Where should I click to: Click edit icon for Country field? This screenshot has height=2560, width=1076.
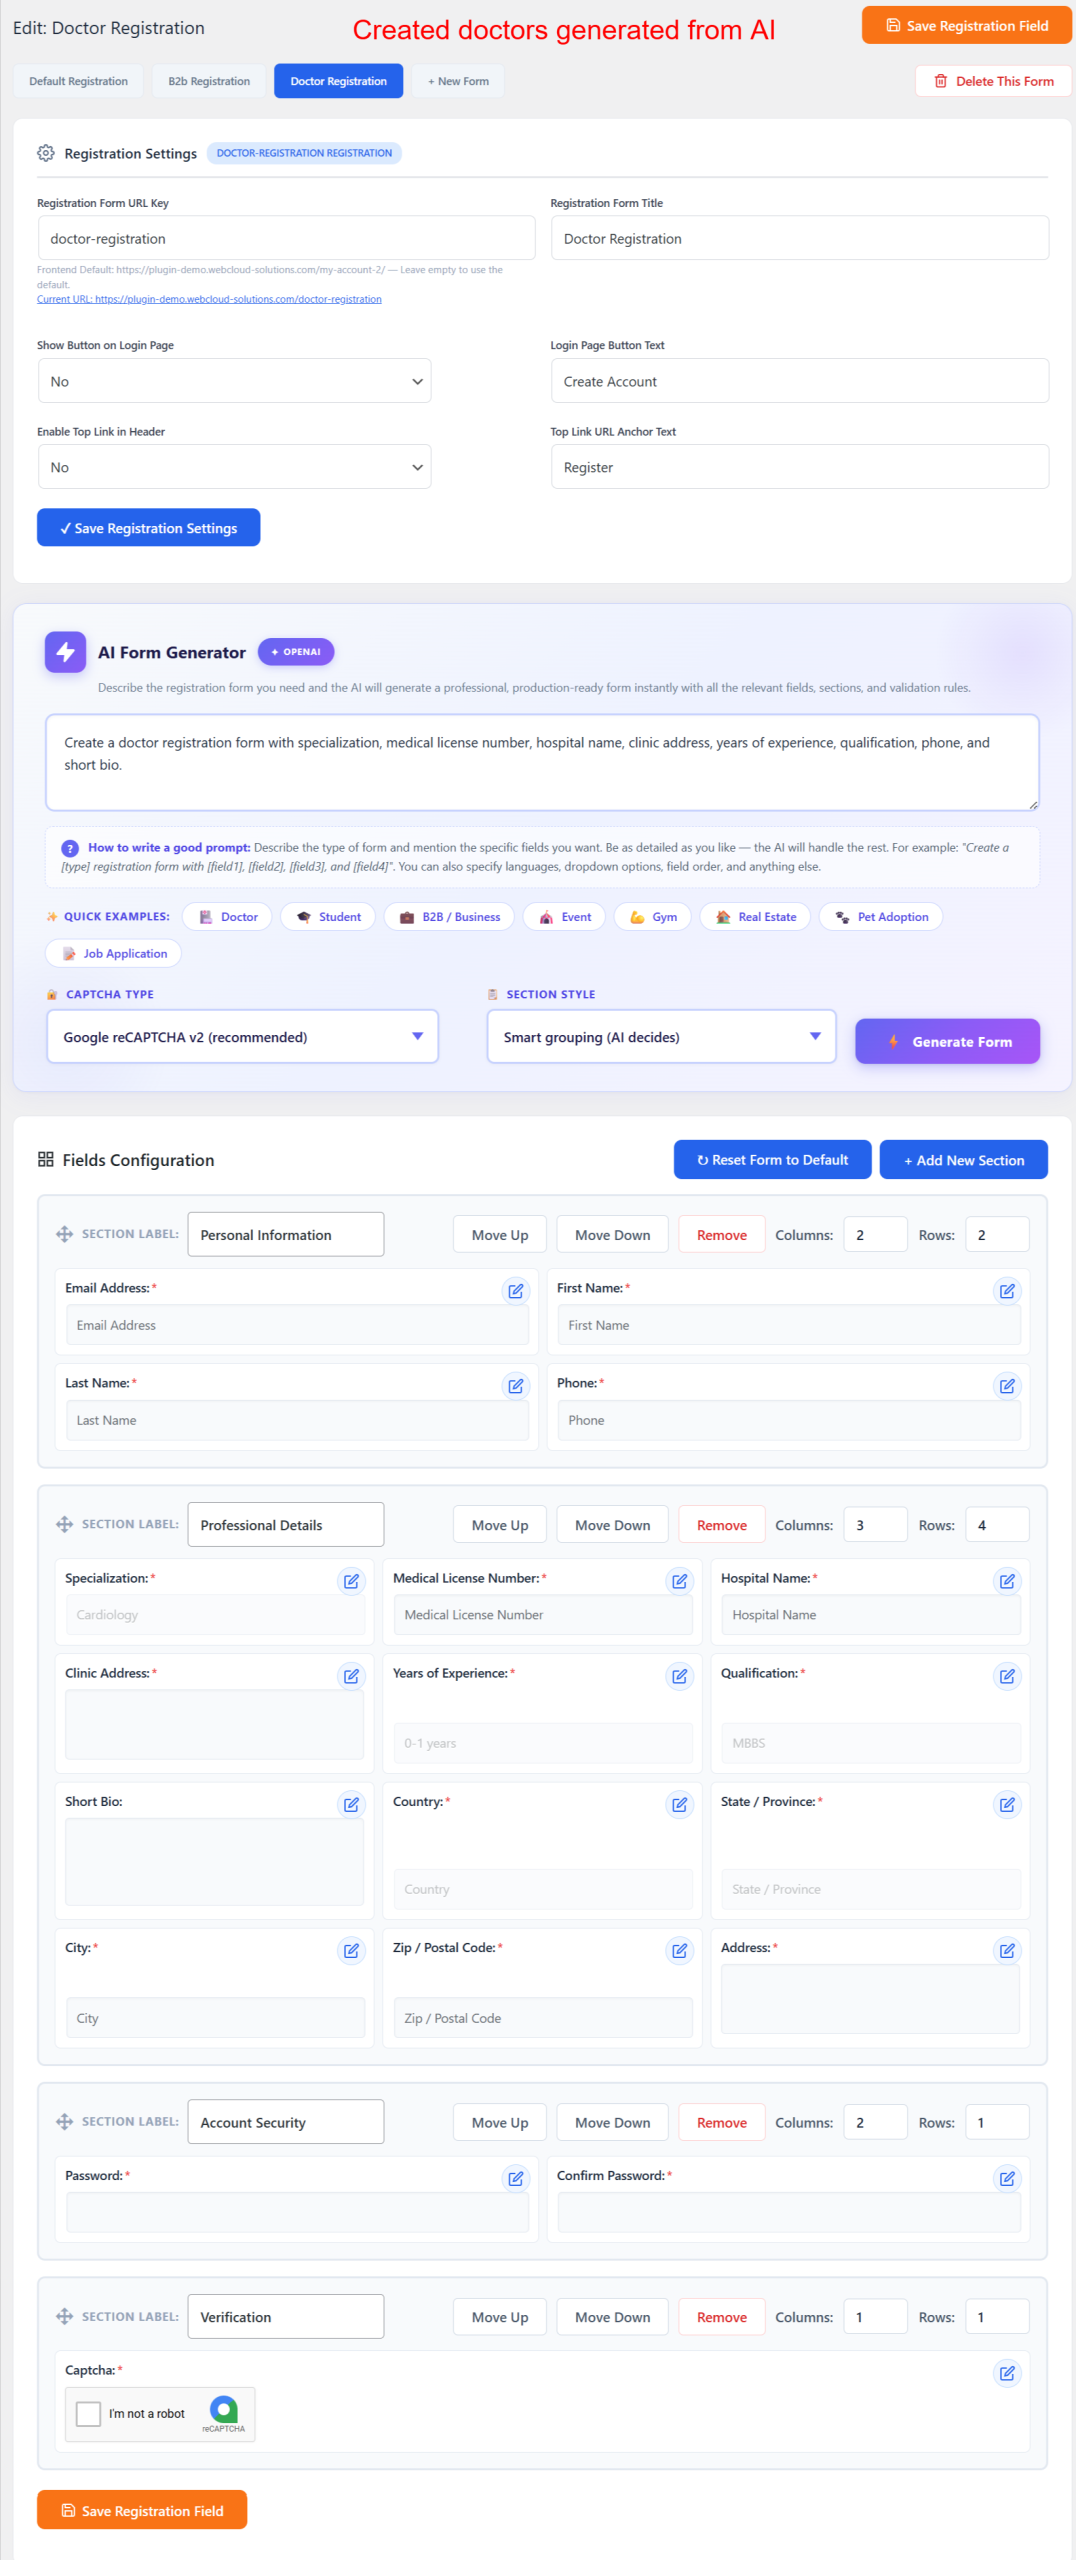pos(679,1805)
